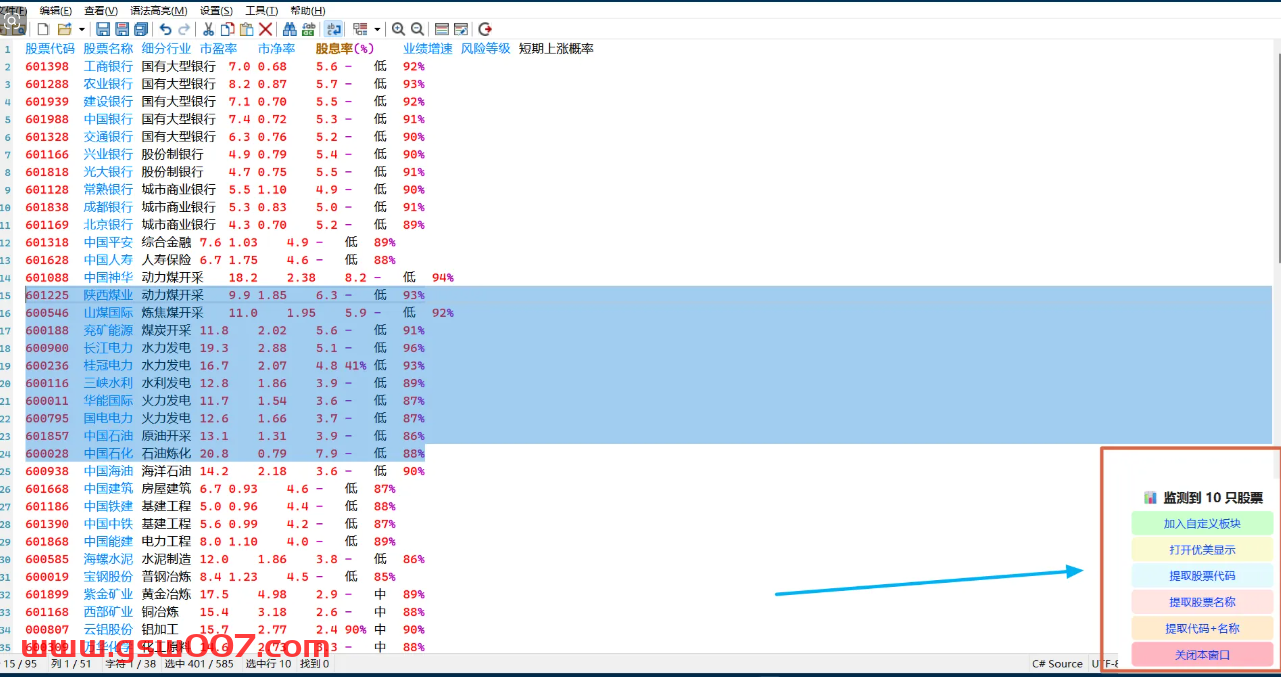Open the 设置 menu
This screenshot has height=677, width=1281.
point(216,10)
